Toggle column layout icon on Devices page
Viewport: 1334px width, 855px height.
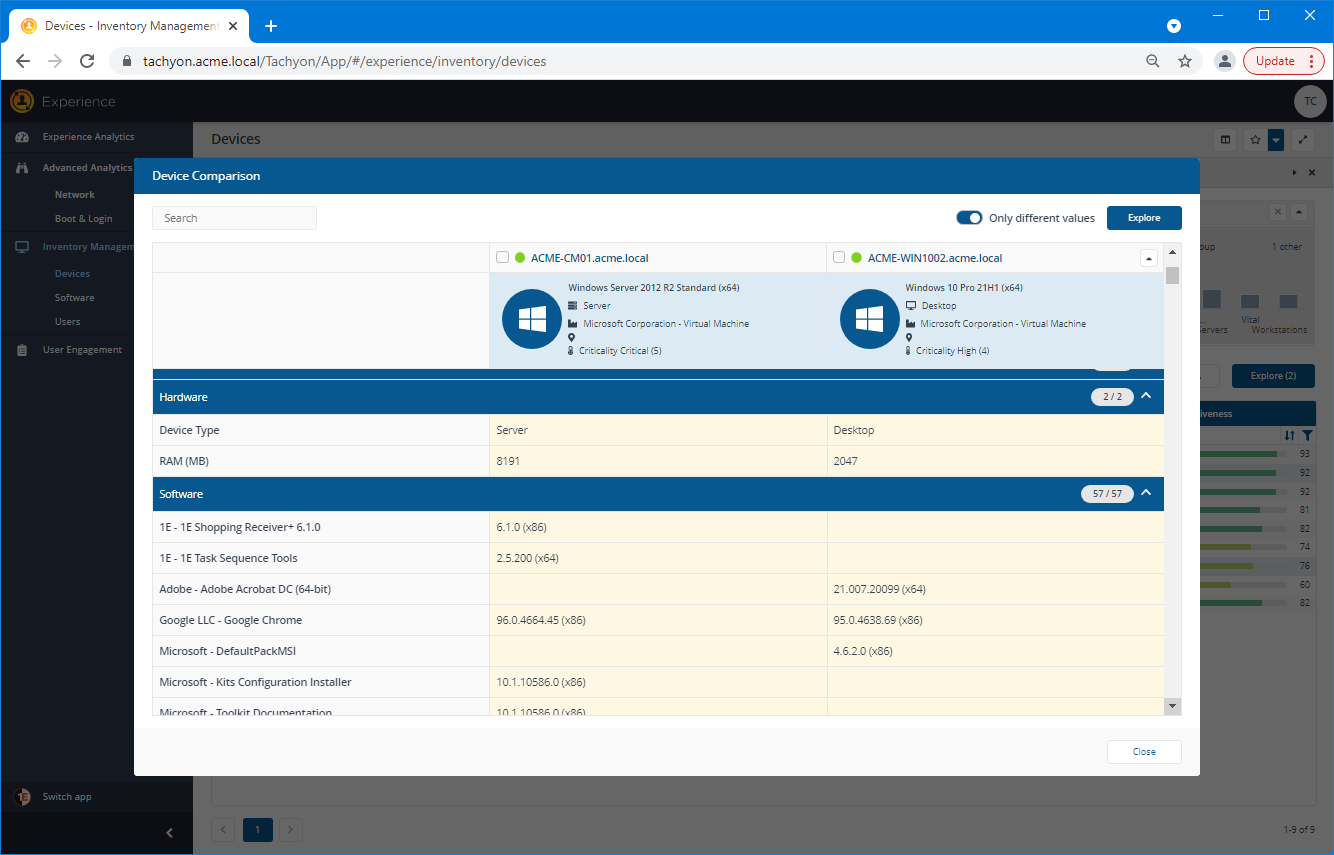click(x=1226, y=140)
